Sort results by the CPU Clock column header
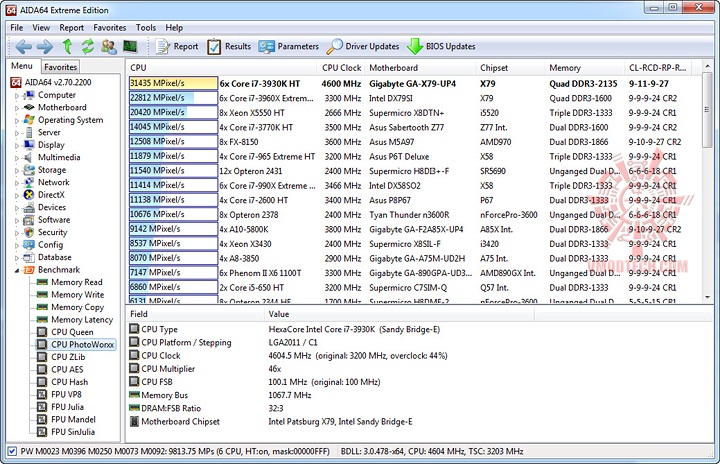 pos(342,68)
